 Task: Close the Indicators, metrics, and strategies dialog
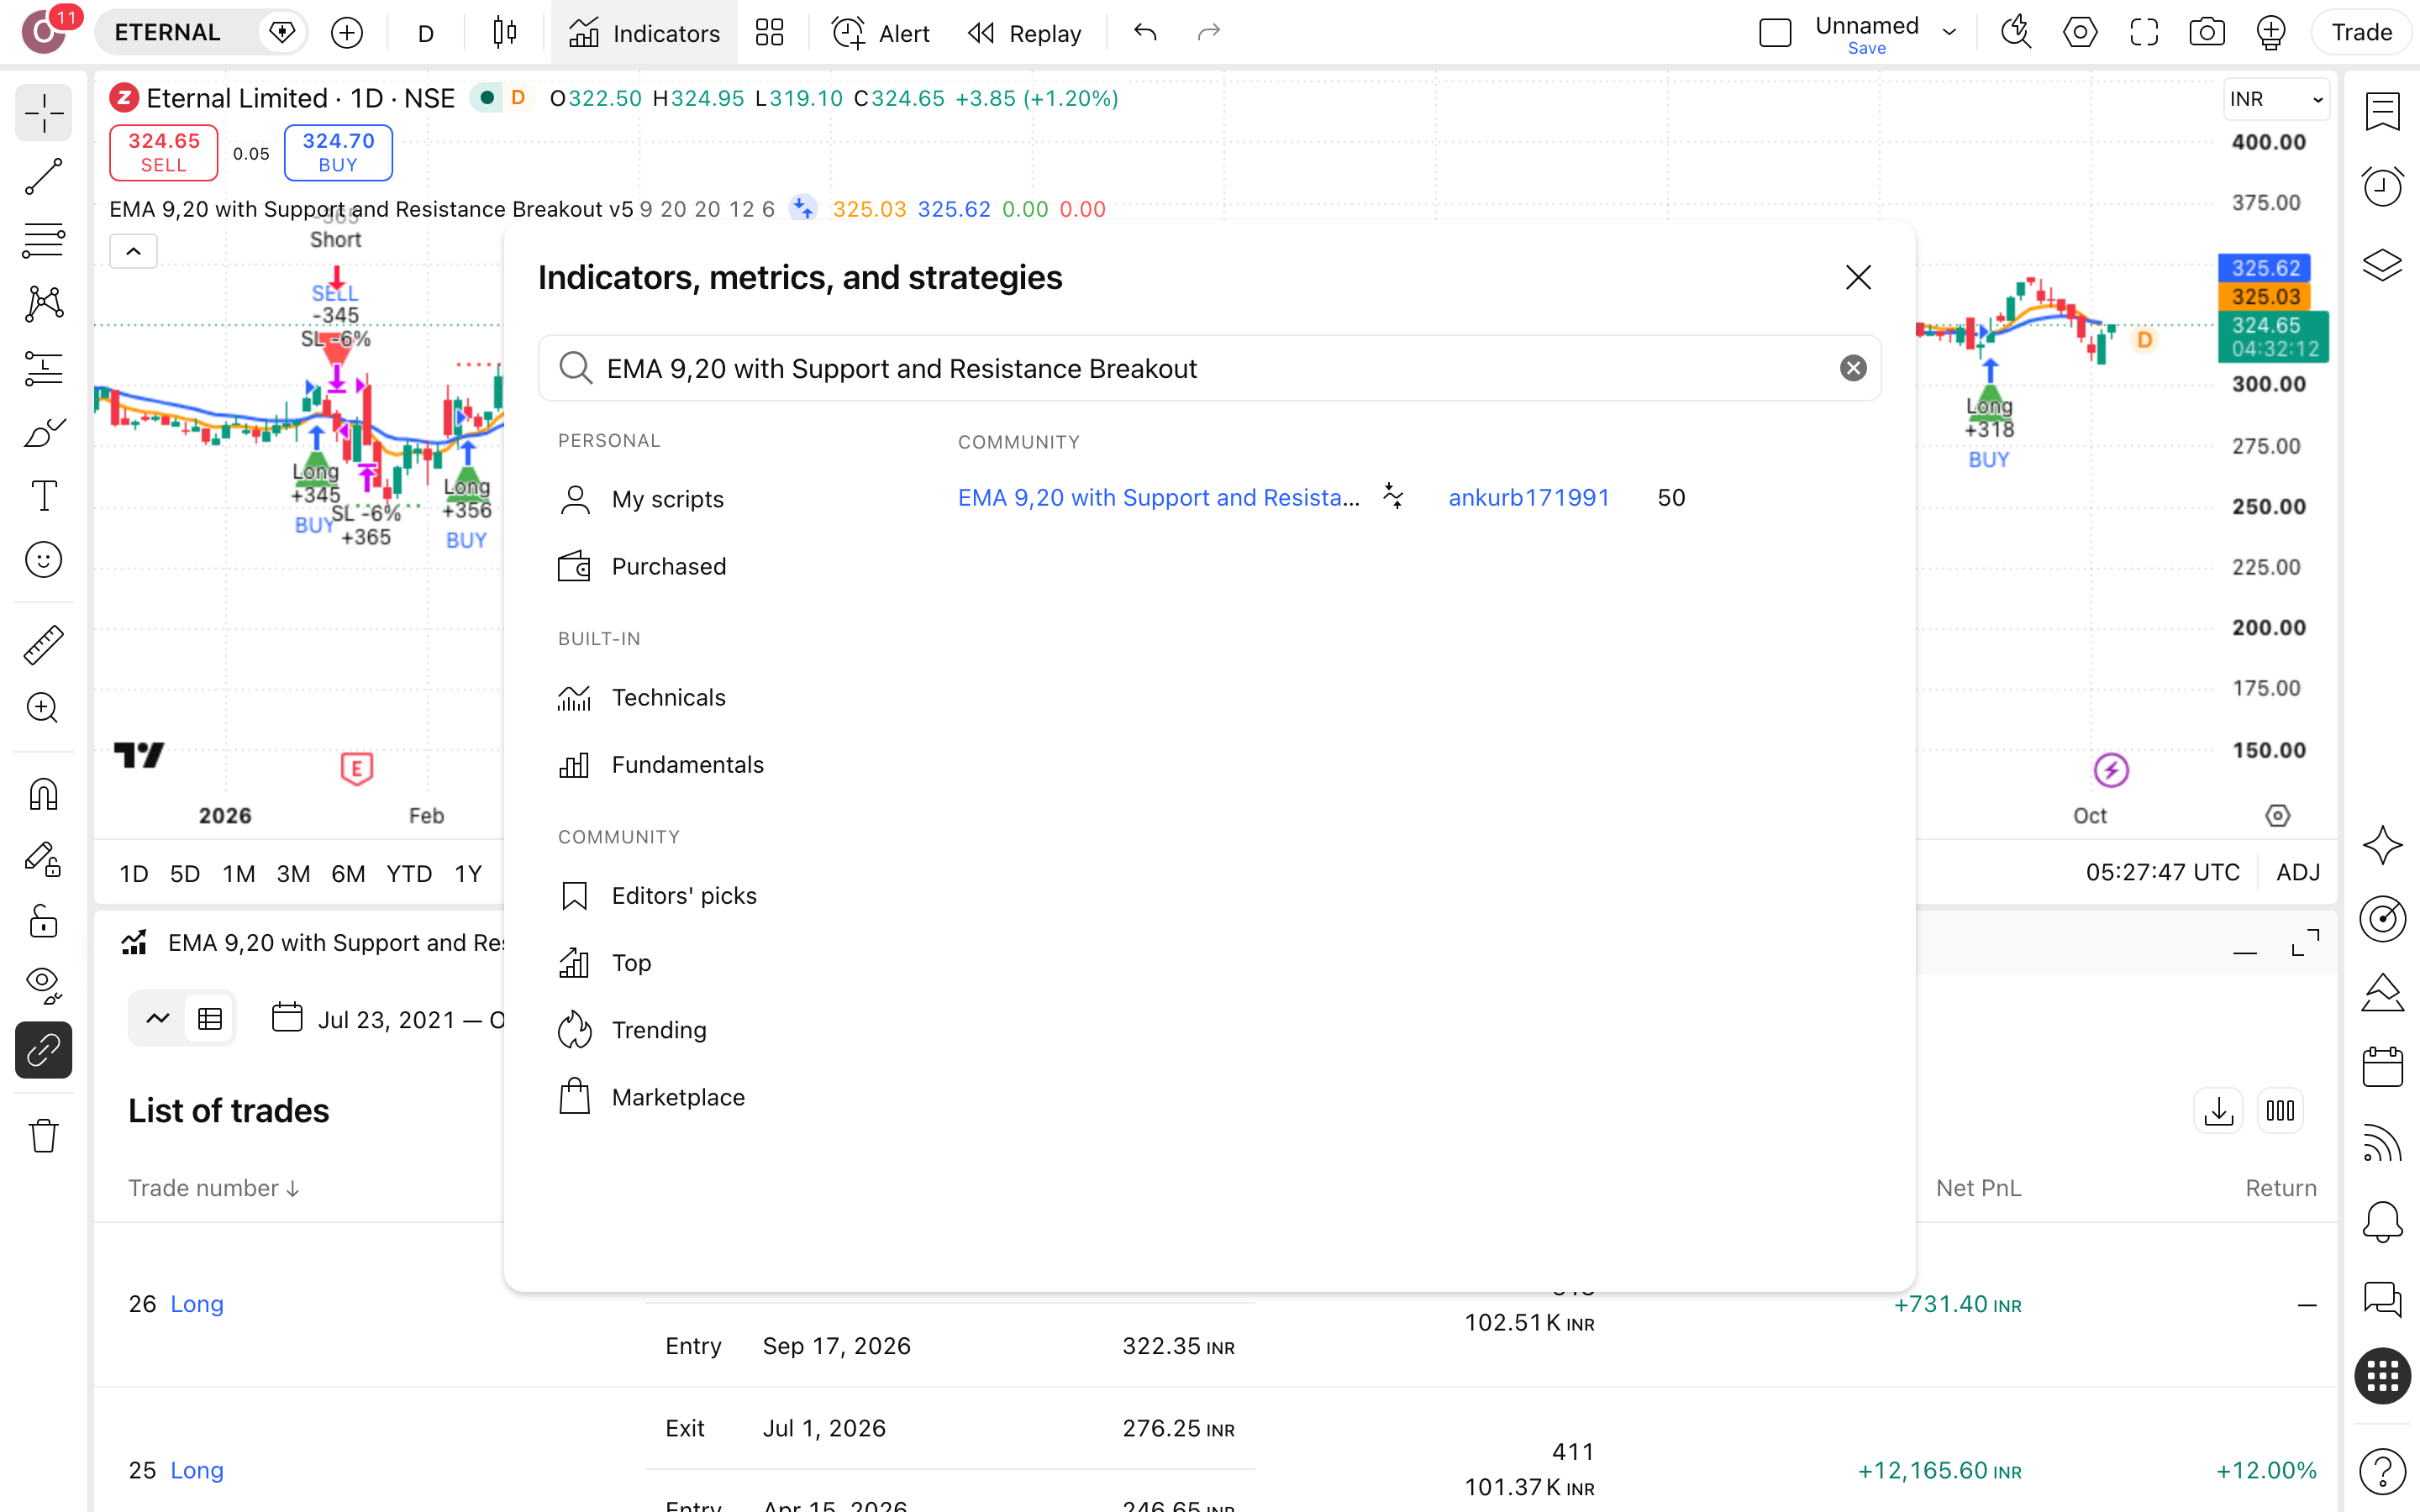[1858, 277]
